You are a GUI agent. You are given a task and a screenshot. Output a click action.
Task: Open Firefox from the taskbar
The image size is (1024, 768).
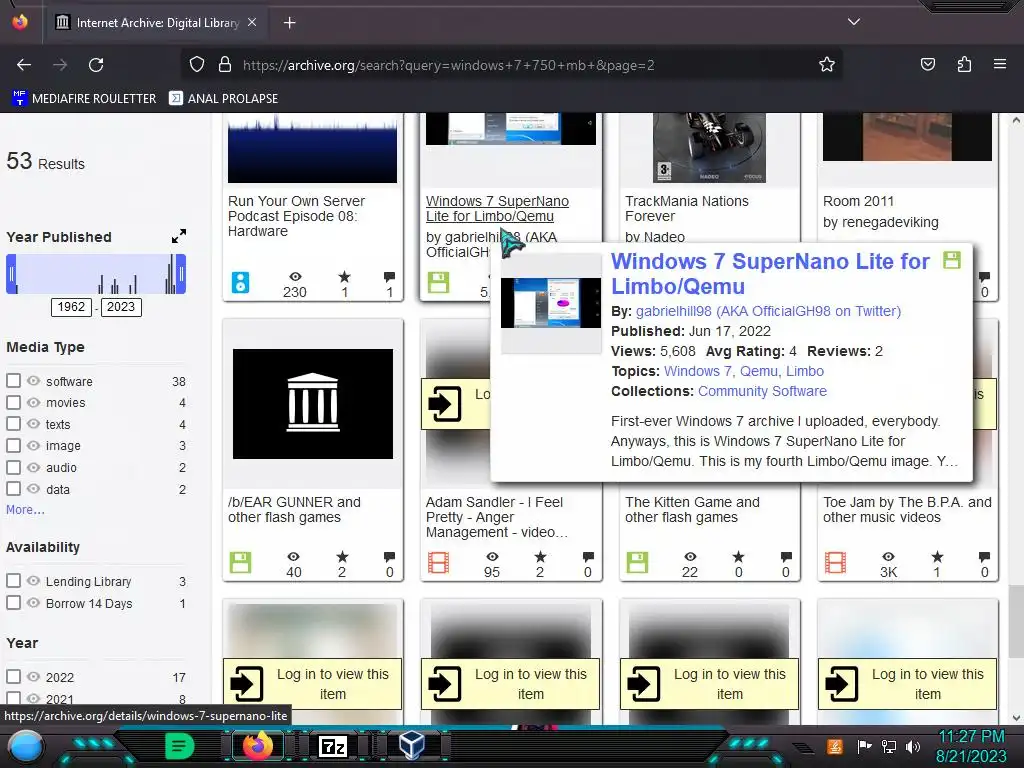pos(257,746)
